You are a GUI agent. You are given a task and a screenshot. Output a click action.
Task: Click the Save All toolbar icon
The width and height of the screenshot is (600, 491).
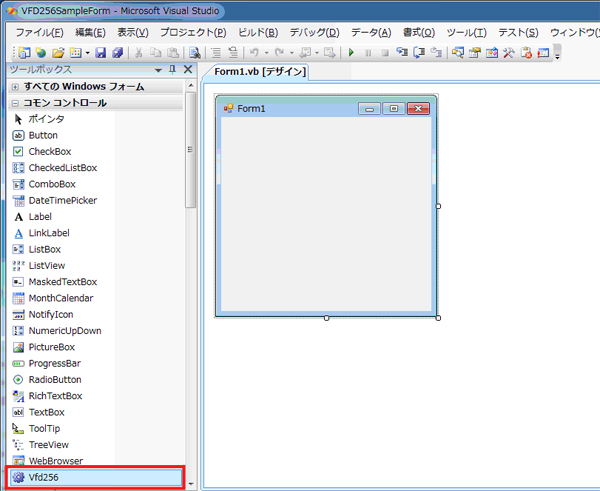pos(117,52)
